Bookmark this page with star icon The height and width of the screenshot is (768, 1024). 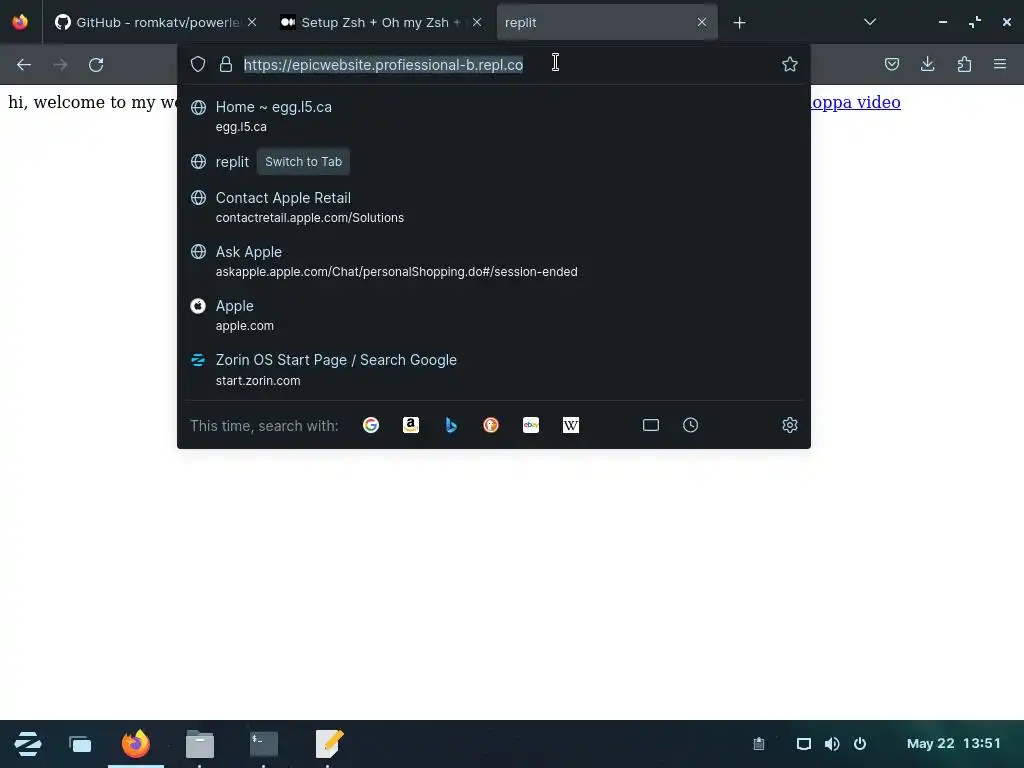[790, 64]
